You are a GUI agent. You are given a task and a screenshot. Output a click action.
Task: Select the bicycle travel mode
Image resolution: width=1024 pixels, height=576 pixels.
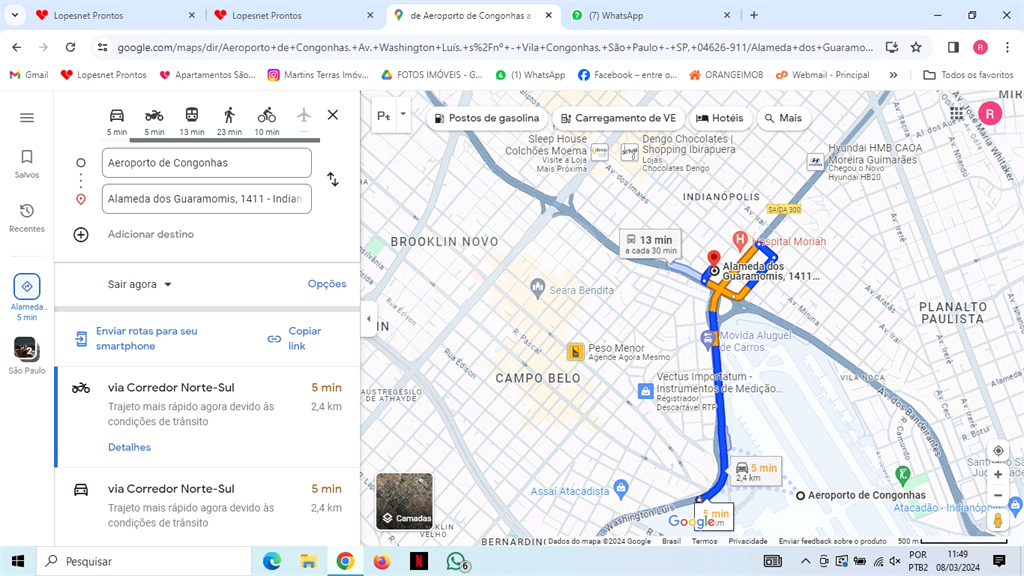coord(266,116)
